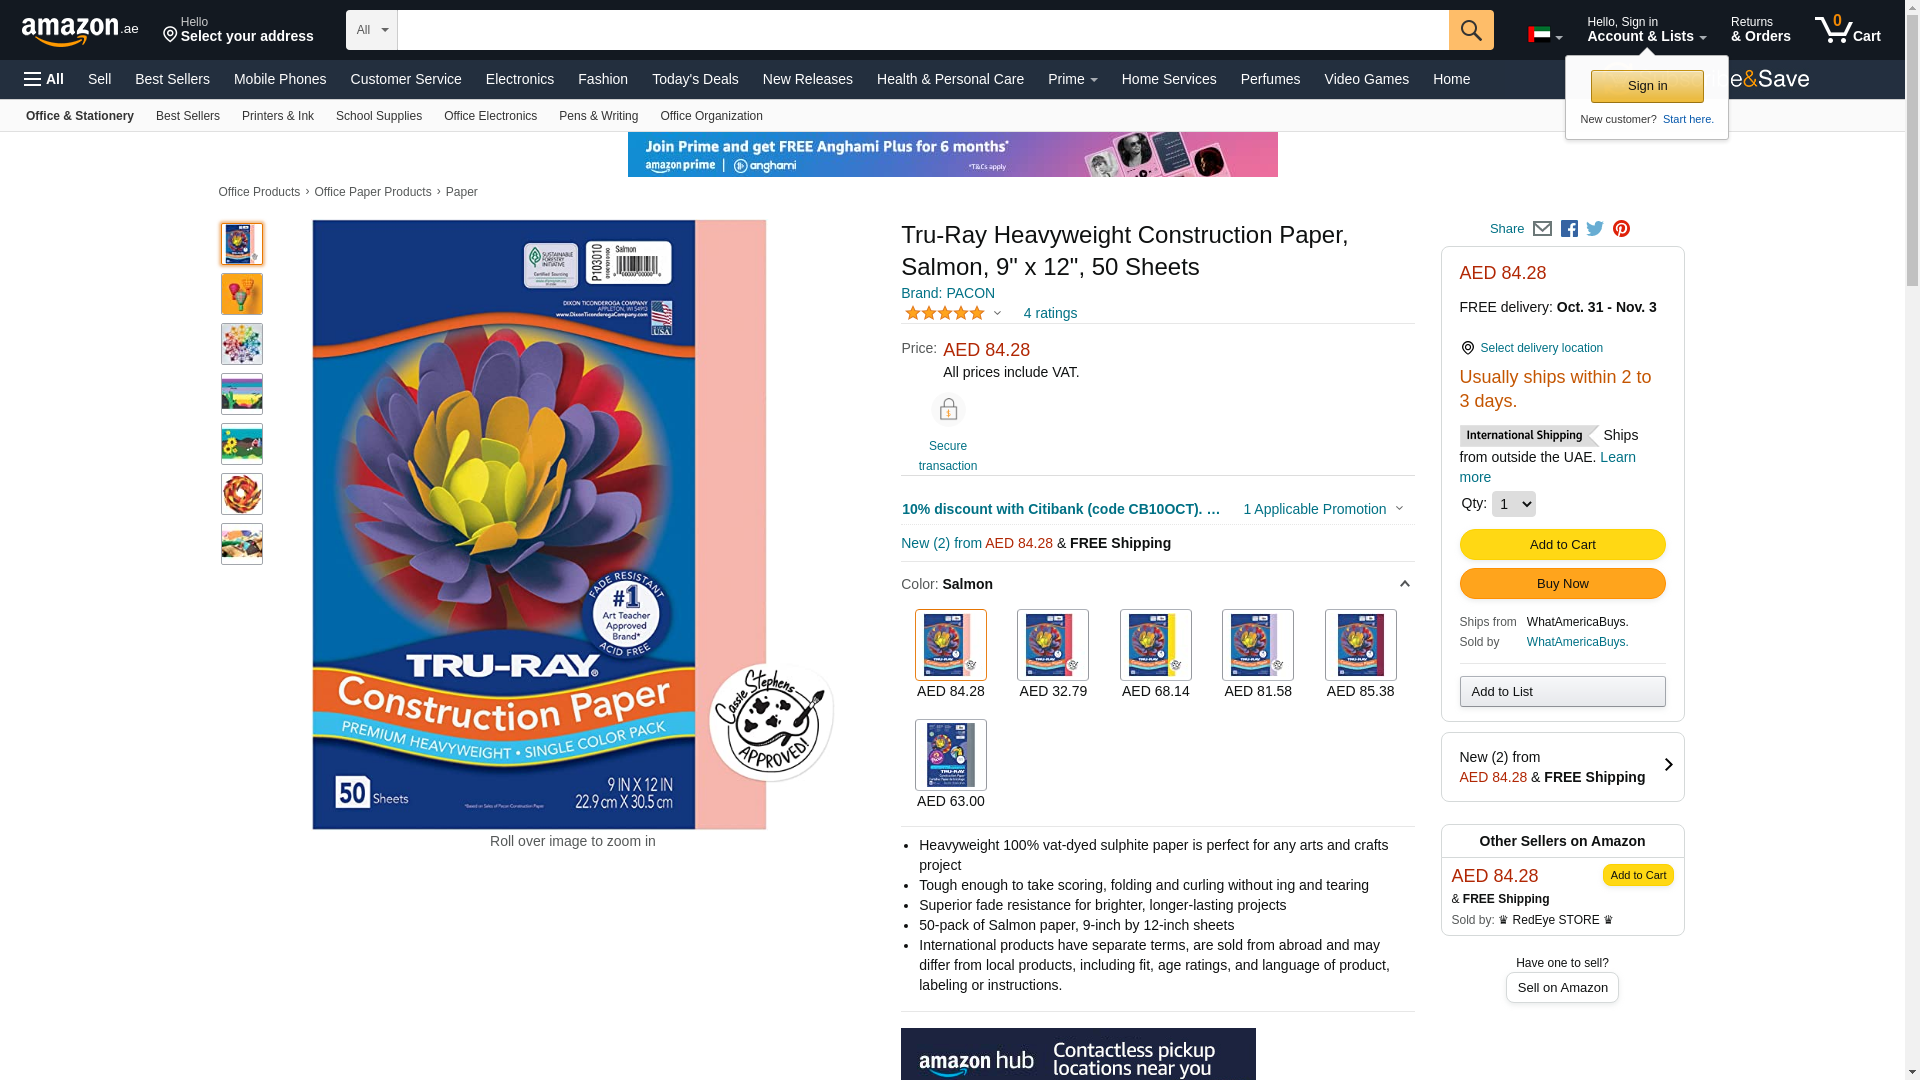Click the search magnifier button
Viewport: 1920px width, 1080px height.
coord(1471,30)
